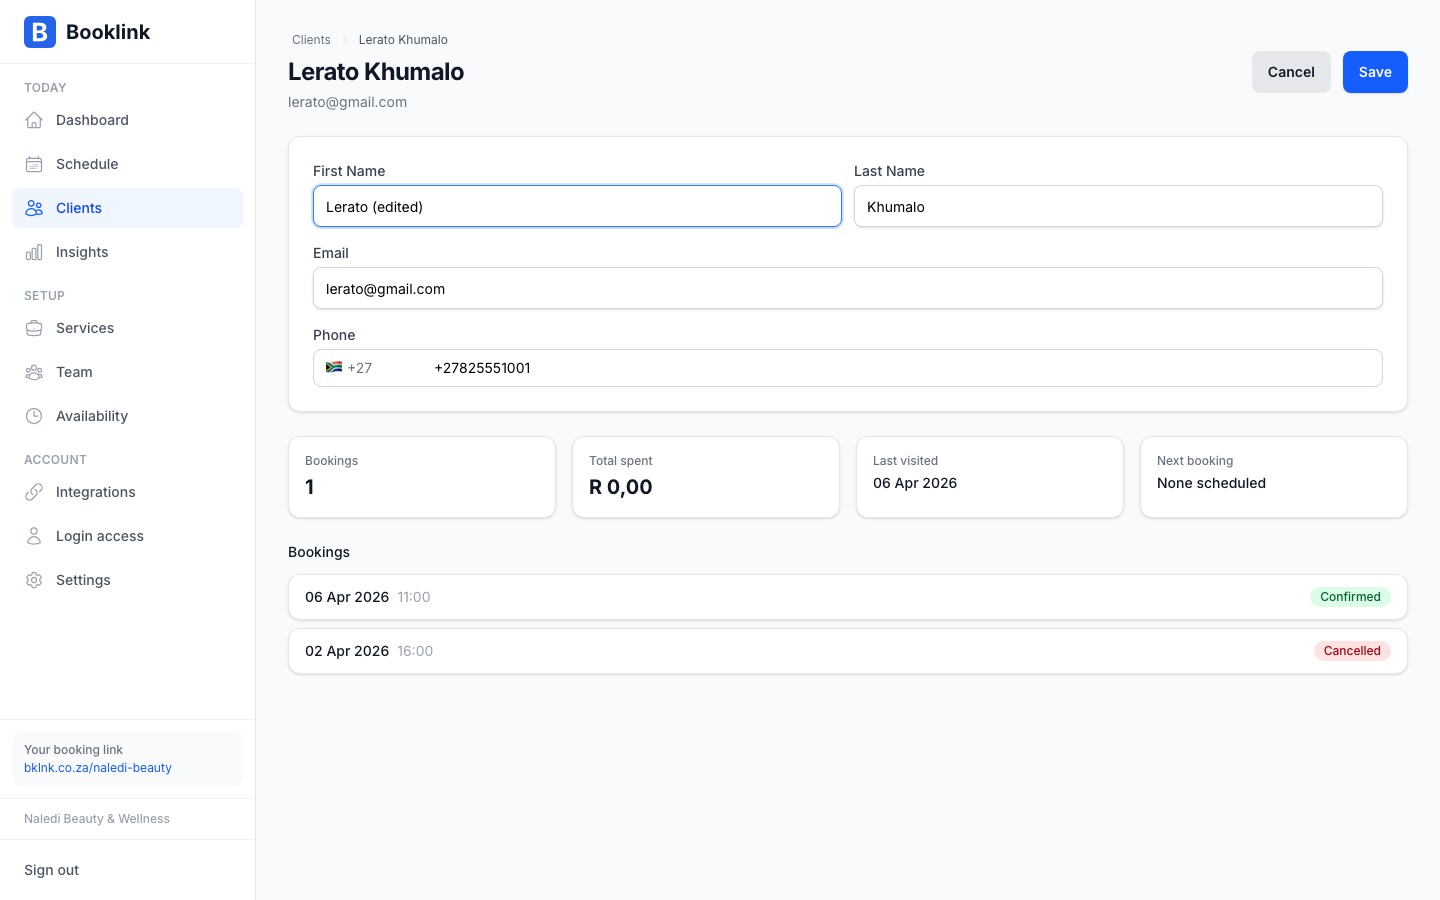1440x900 pixels.
Task: Click the Team group icon
Action: pos(34,372)
